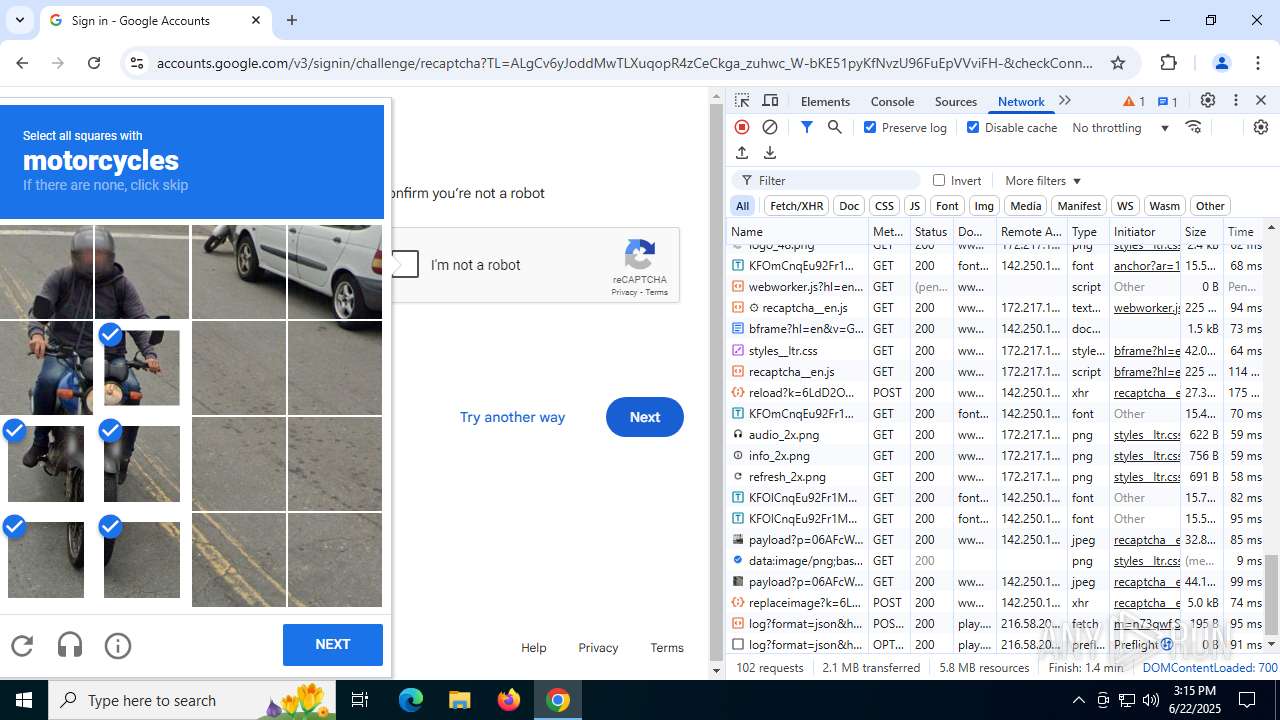The width and height of the screenshot is (1280, 720).
Task: Reload the captcha challenge
Action: coord(22,646)
